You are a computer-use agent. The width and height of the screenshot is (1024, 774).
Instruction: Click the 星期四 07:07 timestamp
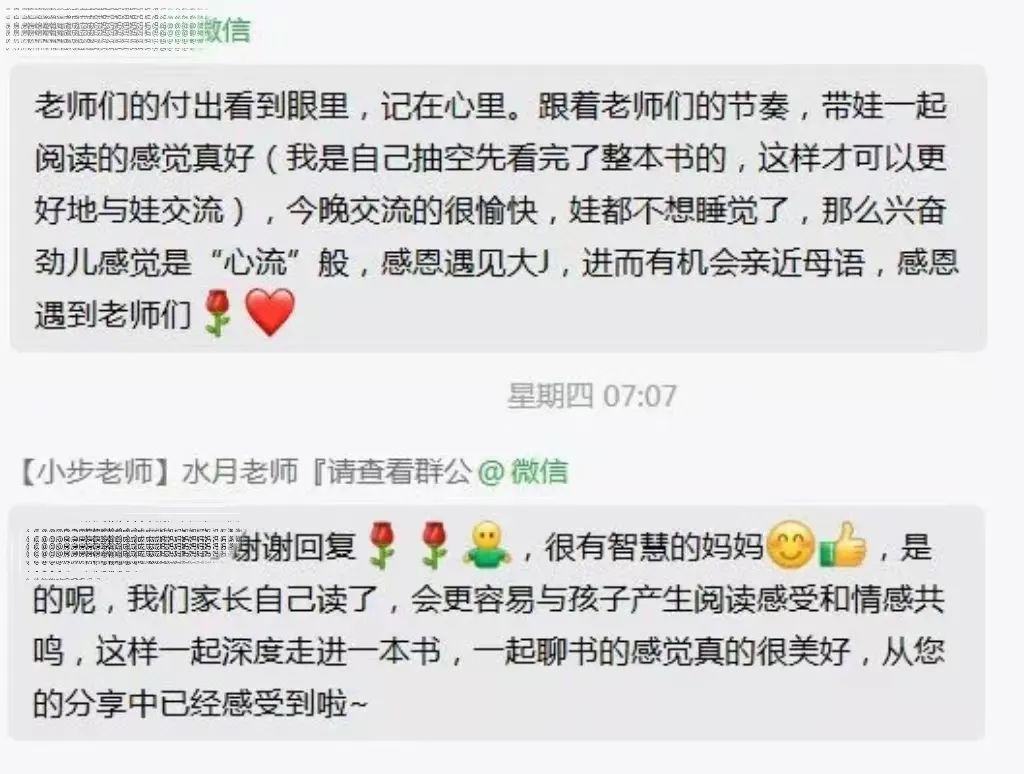592,396
